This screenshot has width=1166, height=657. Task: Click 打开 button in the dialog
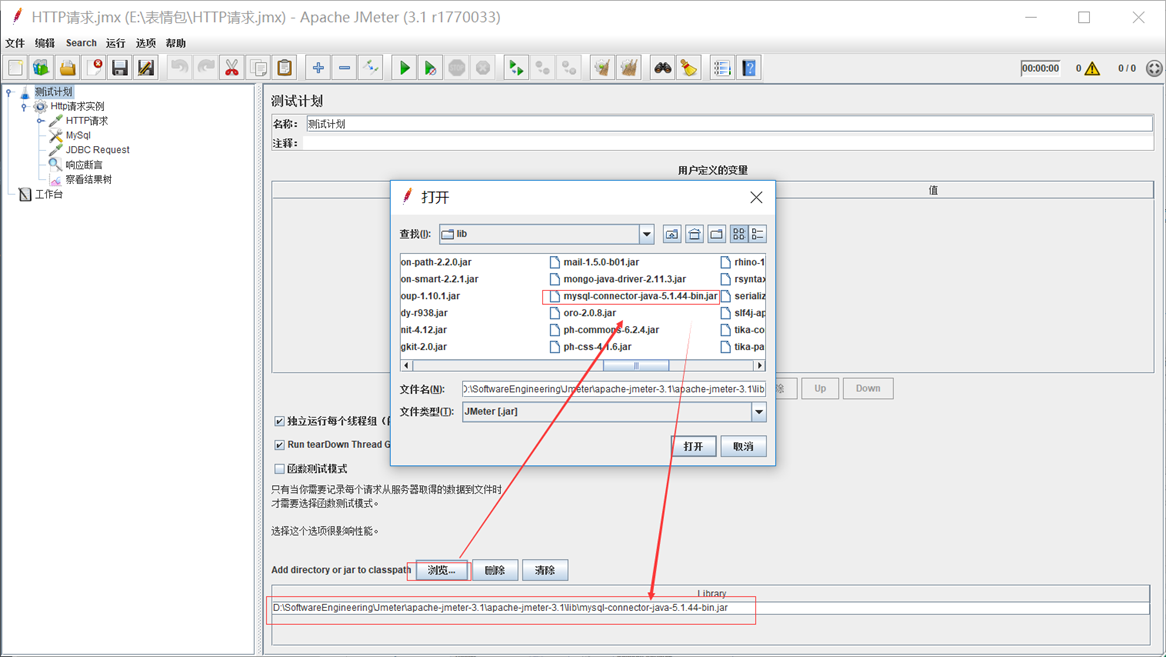693,446
